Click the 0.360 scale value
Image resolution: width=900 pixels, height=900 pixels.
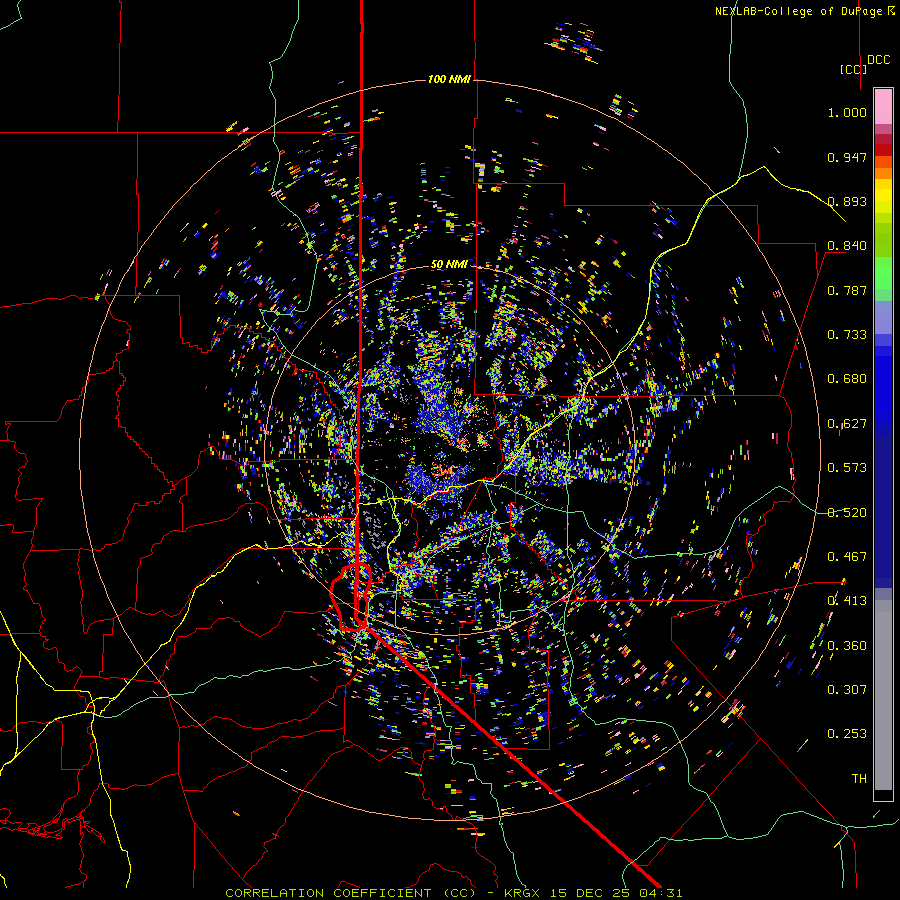[847, 646]
